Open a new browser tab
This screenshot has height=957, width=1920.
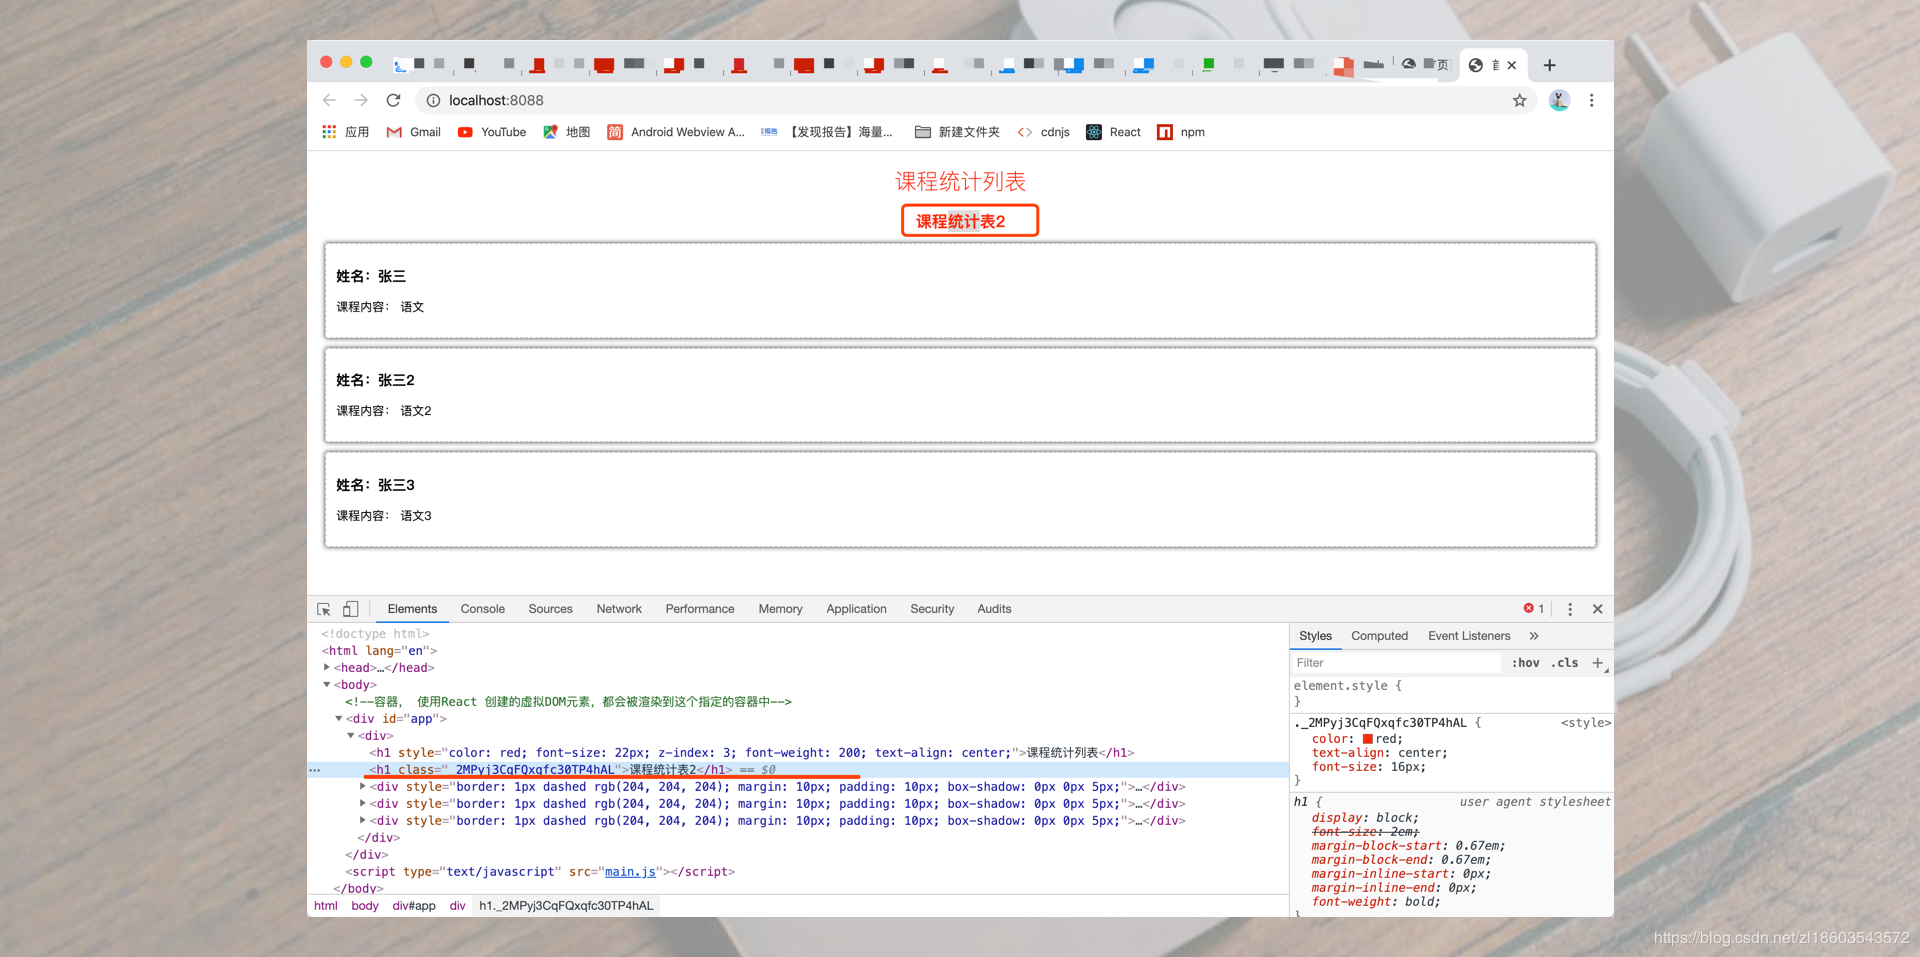(1549, 65)
